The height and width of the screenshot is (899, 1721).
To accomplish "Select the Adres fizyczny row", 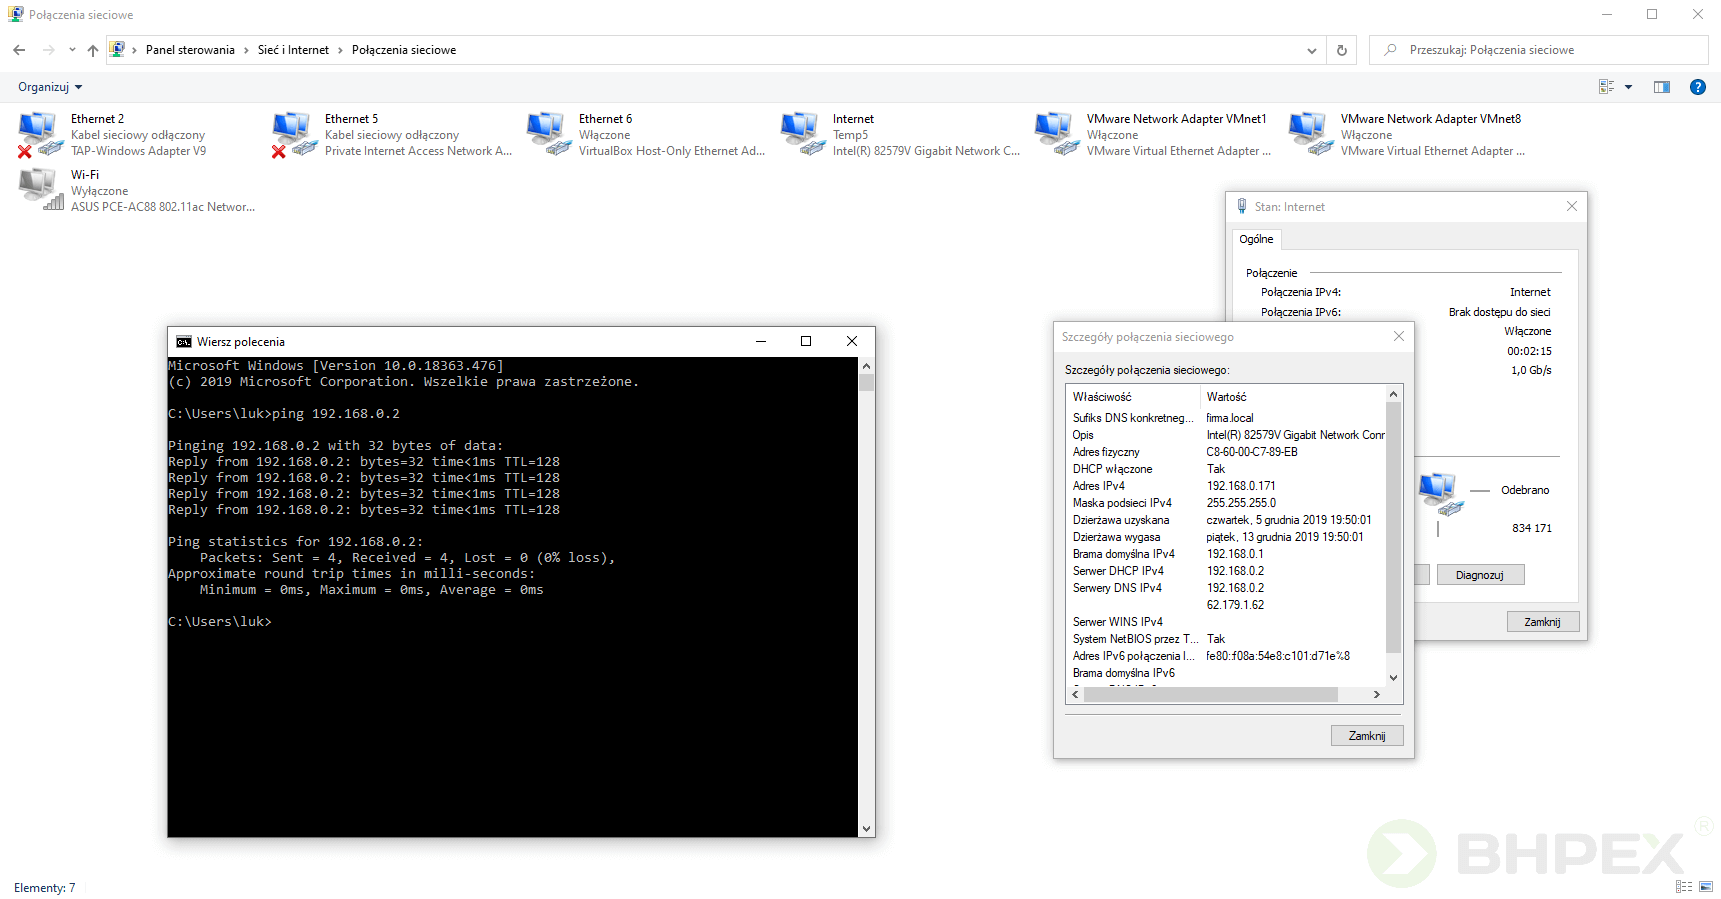I will tap(1226, 452).
